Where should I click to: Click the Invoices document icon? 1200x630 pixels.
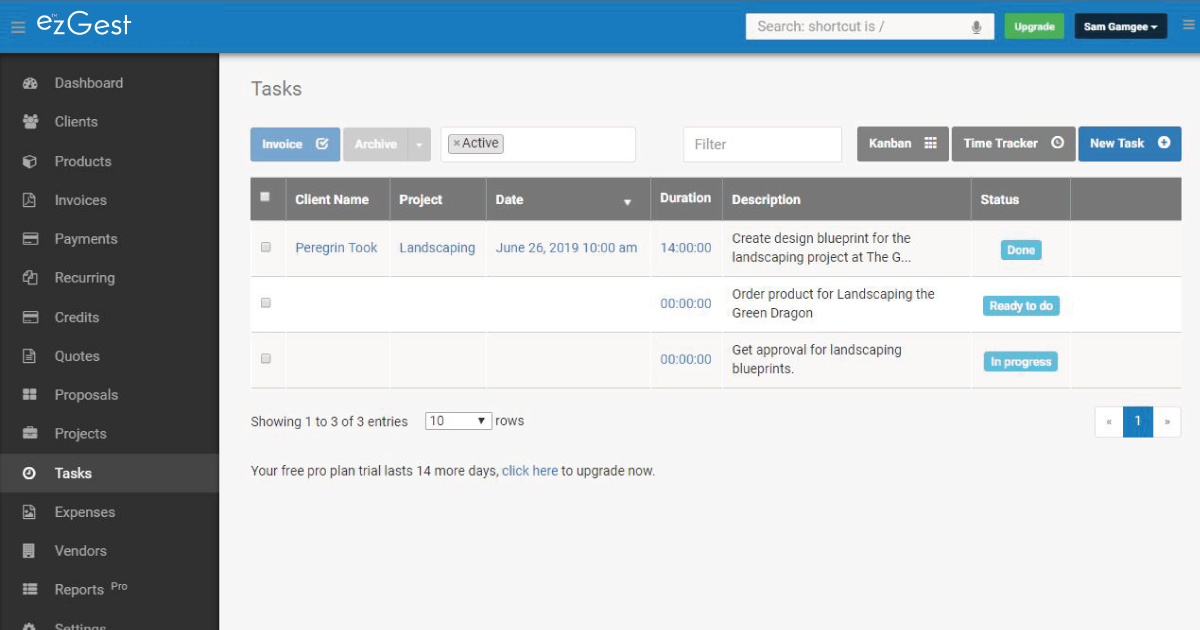coord(30,200)
